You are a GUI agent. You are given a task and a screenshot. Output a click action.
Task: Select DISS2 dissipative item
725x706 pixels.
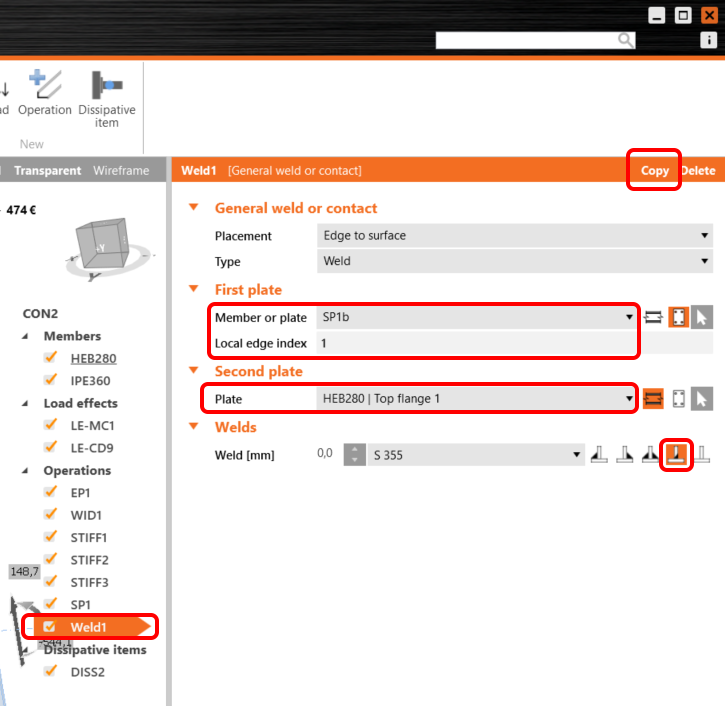pos(87,672)
